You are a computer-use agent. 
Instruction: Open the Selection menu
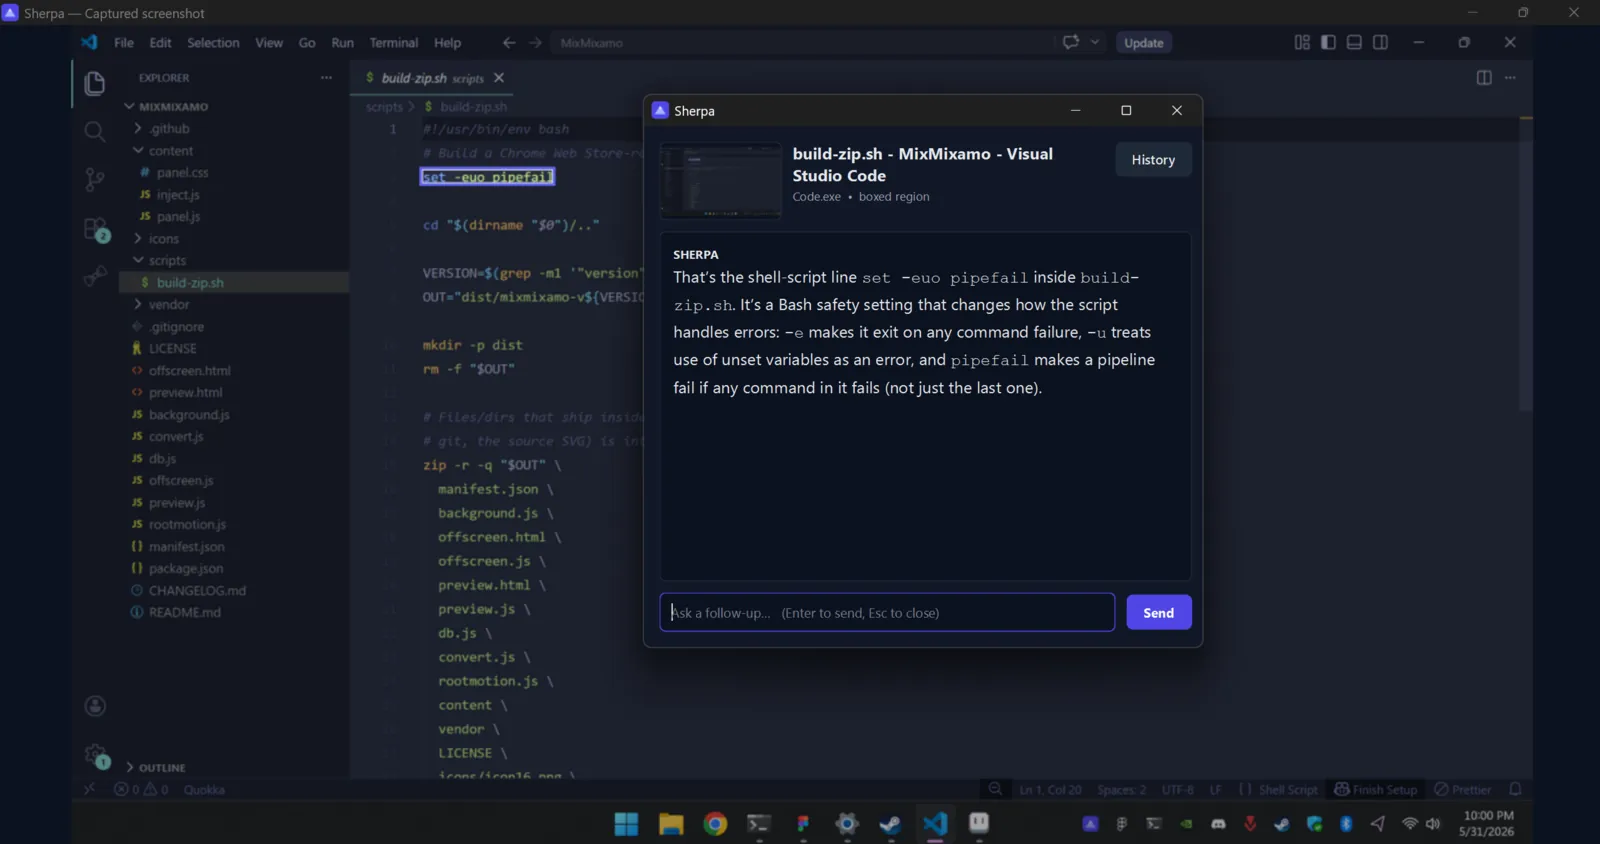click(x=213, y=42)
